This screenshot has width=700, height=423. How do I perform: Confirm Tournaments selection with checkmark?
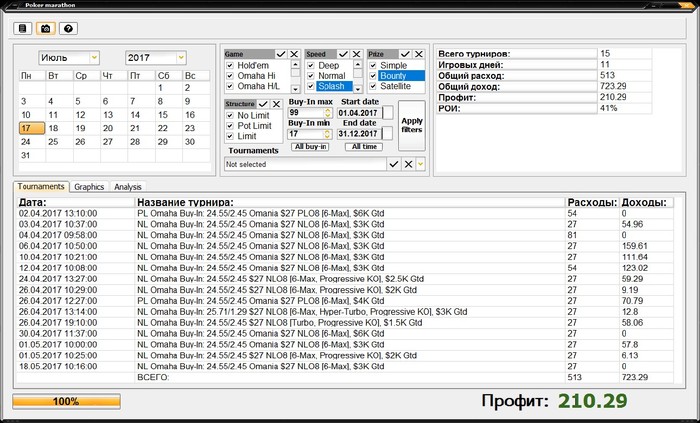(394, 164)
